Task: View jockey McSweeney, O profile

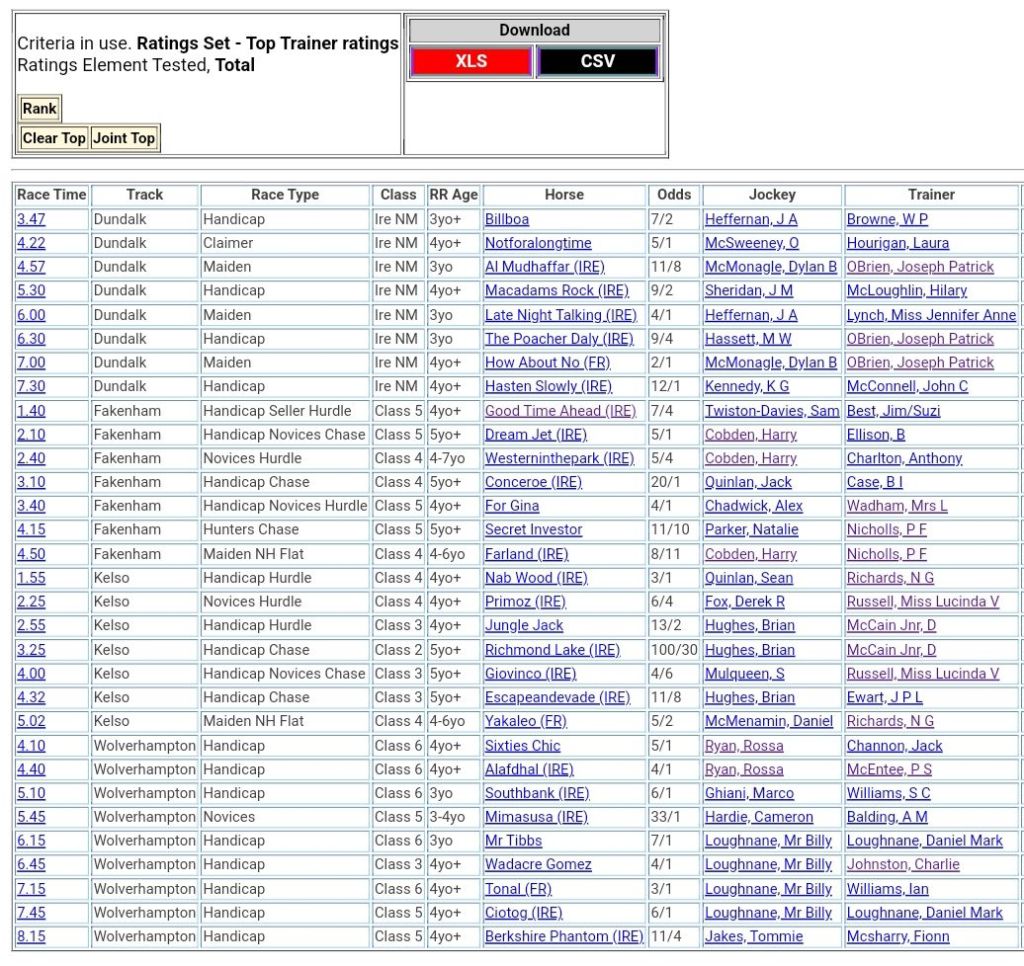Action: click(x=751, y=243)
